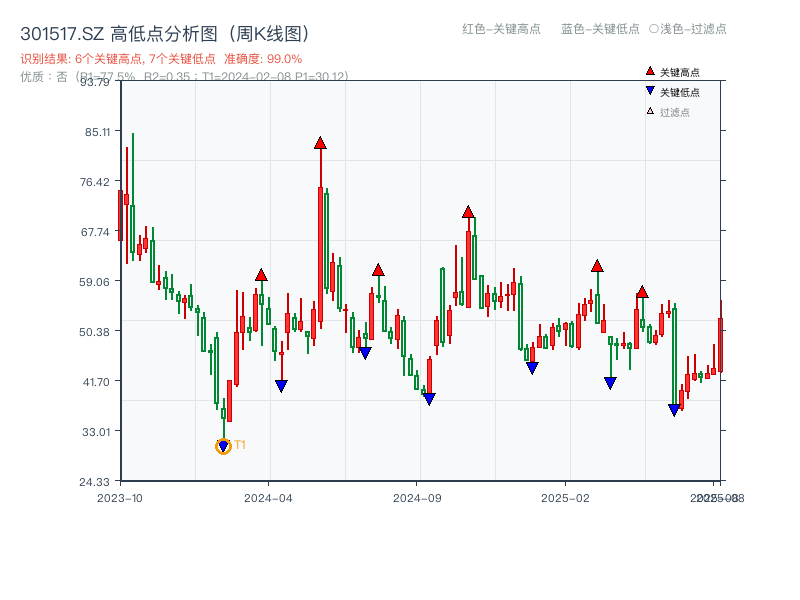Click the highest red high-point triangle near 85 price
Image resolution: width=800 pixels, height=600 pixels.
[x=319, y=142]
